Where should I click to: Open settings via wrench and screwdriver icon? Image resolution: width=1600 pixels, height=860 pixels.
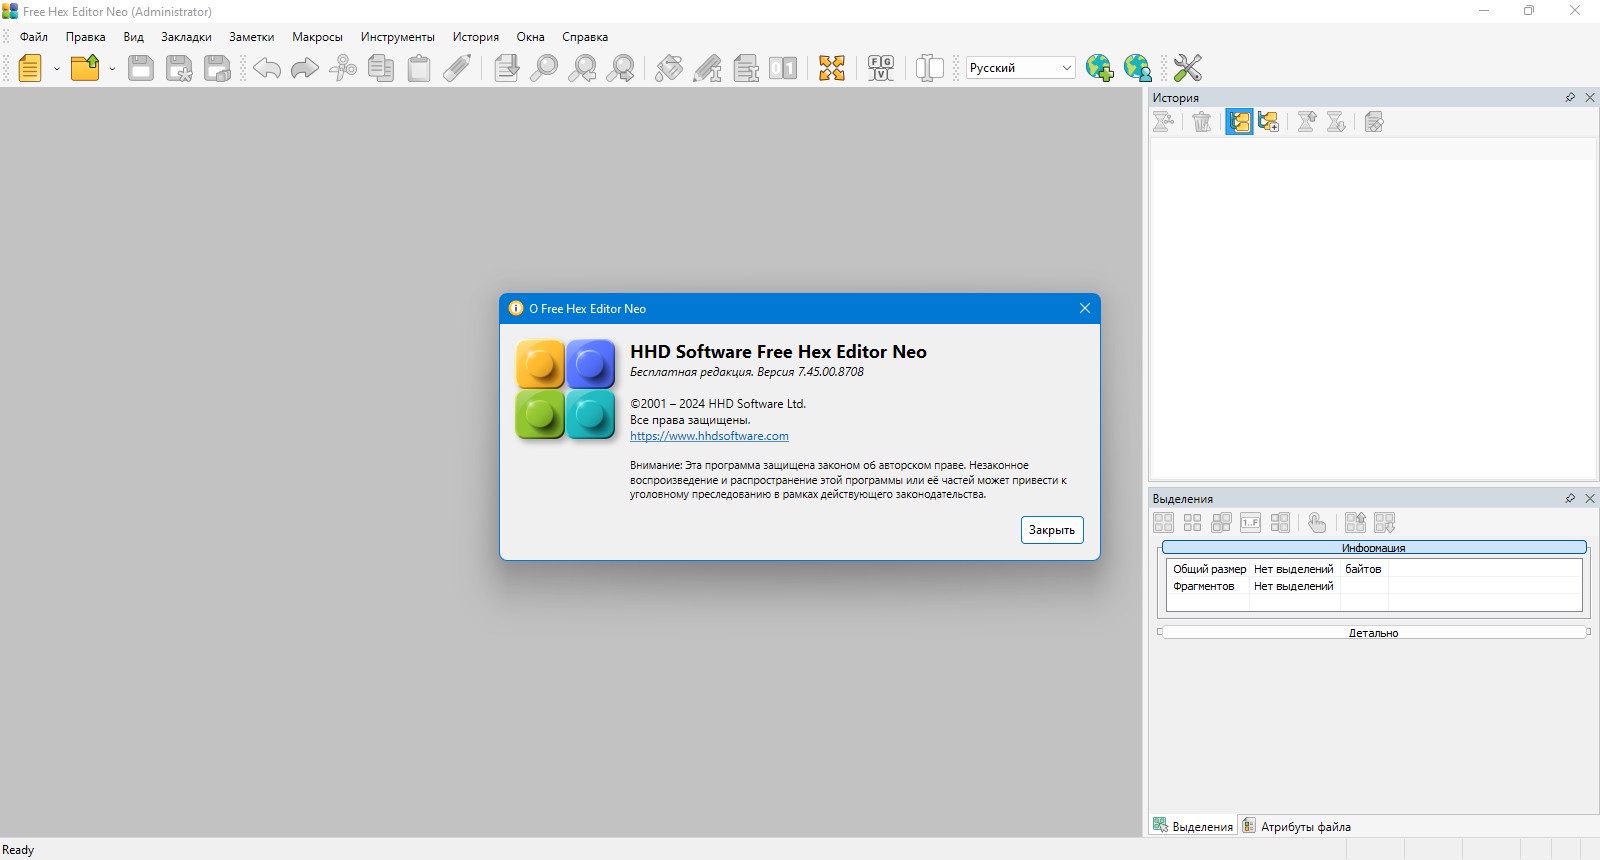[1187, 68]
